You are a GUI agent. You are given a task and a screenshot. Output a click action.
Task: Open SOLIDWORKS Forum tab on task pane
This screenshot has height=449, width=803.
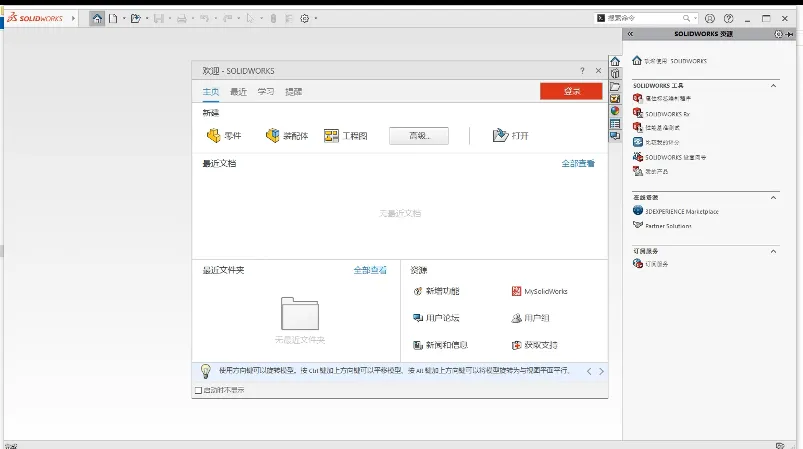click(x=615, y=136)
